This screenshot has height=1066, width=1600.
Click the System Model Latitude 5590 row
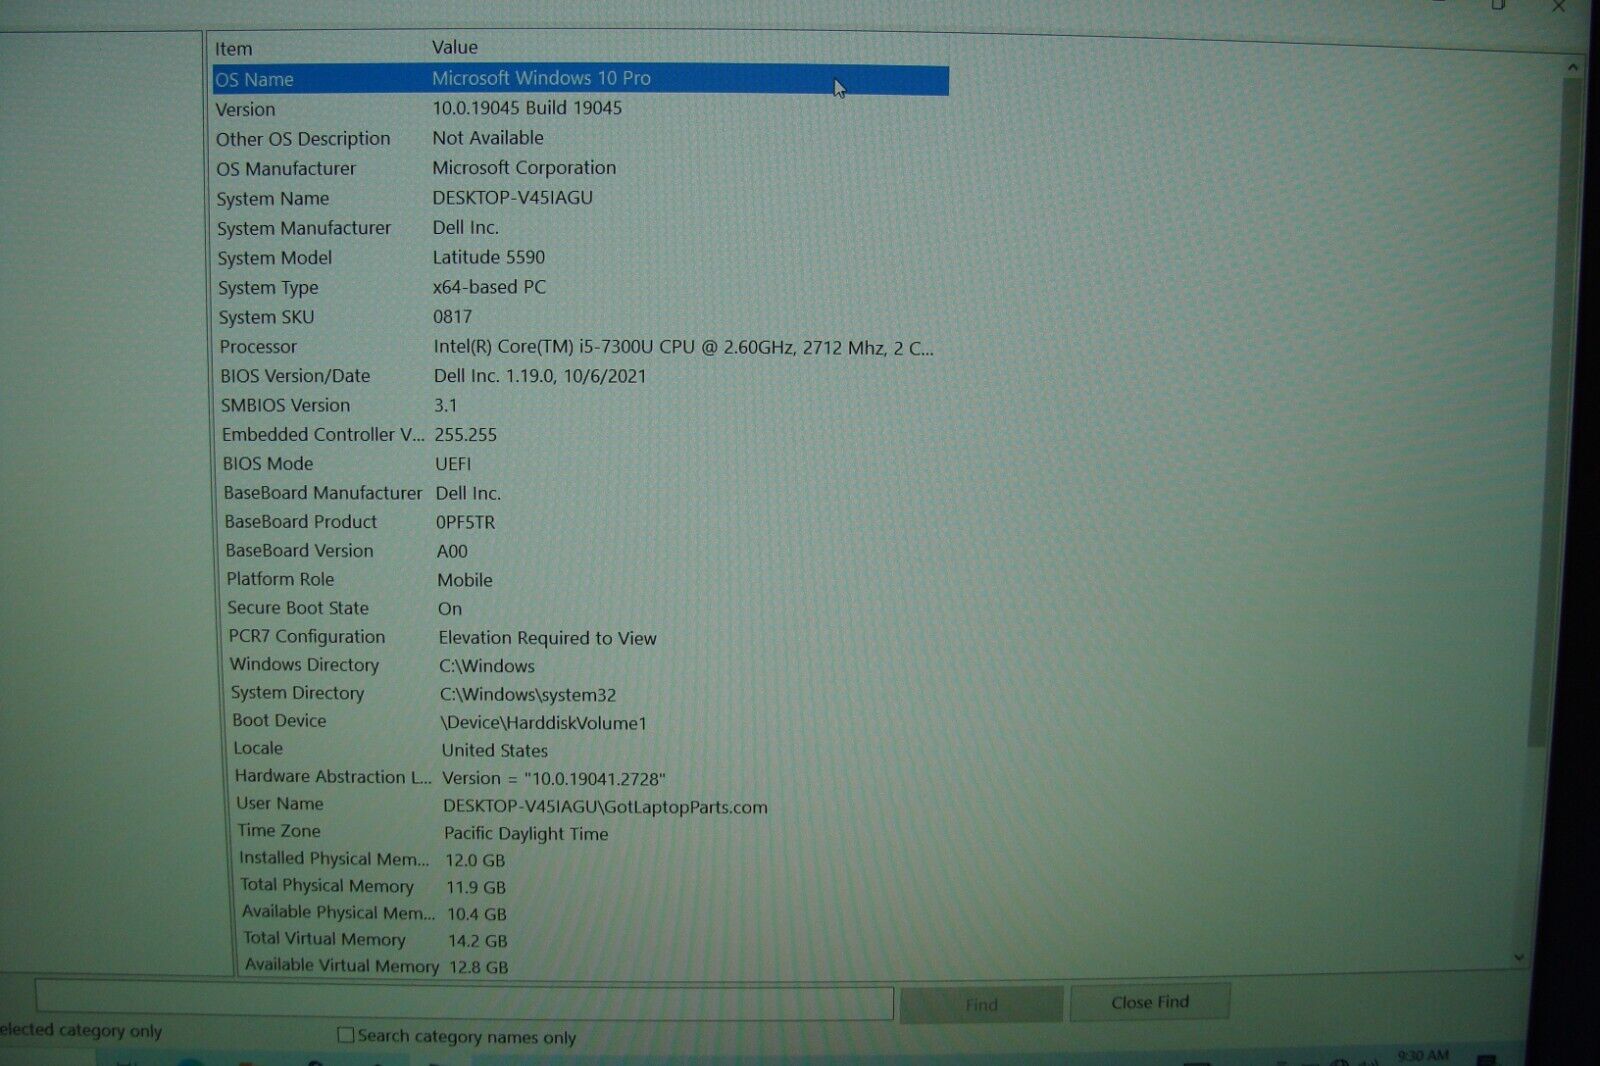pos(581,258)
